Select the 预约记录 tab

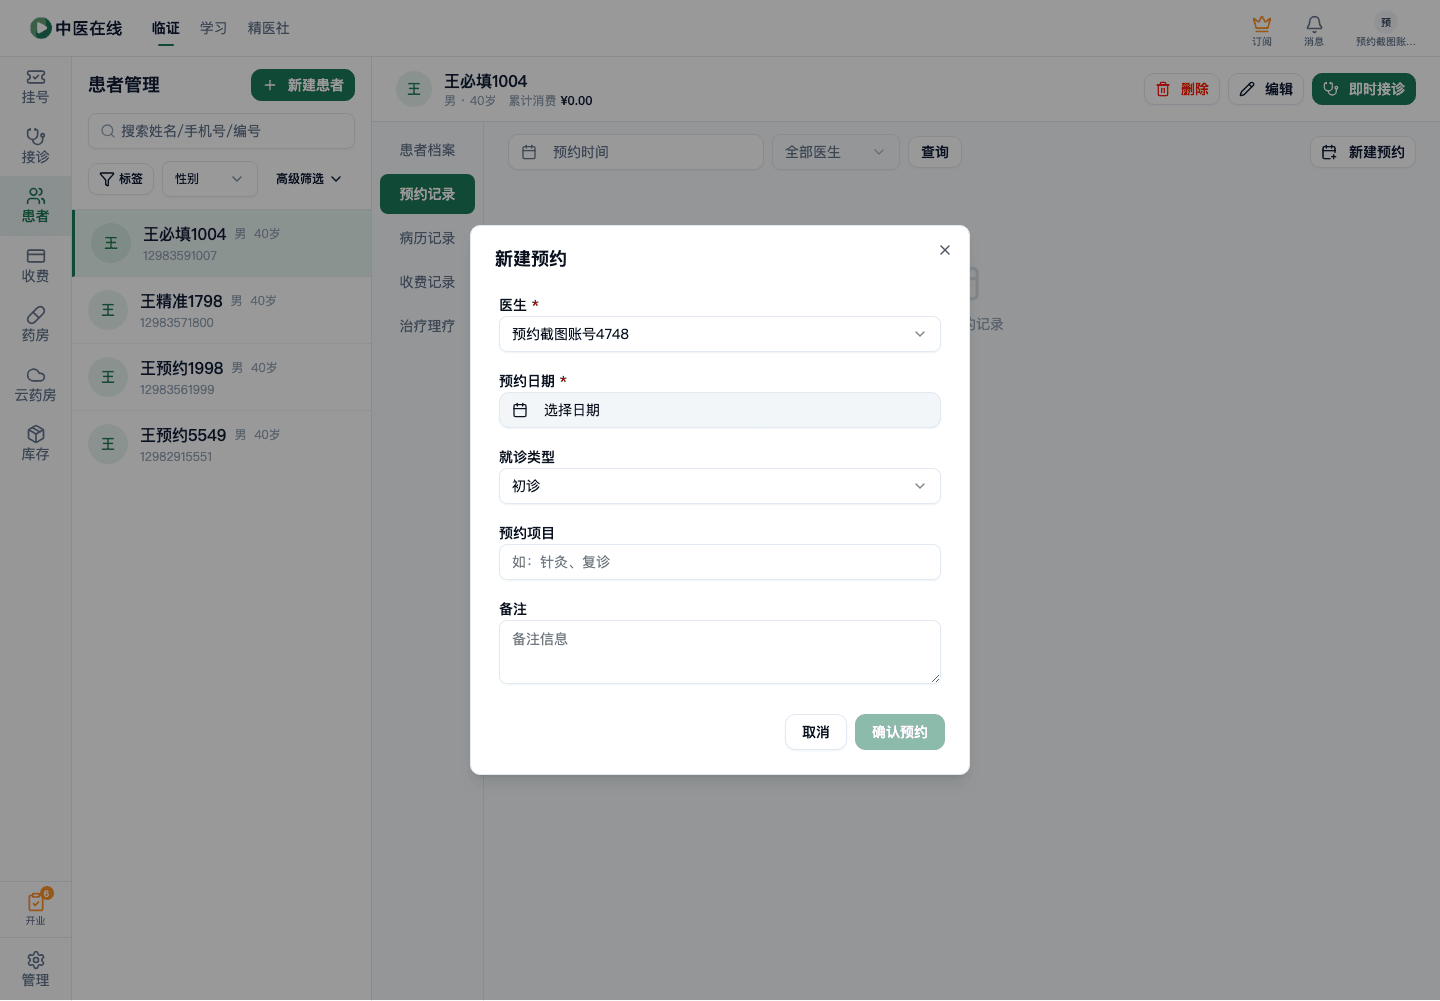click(427, 194)
